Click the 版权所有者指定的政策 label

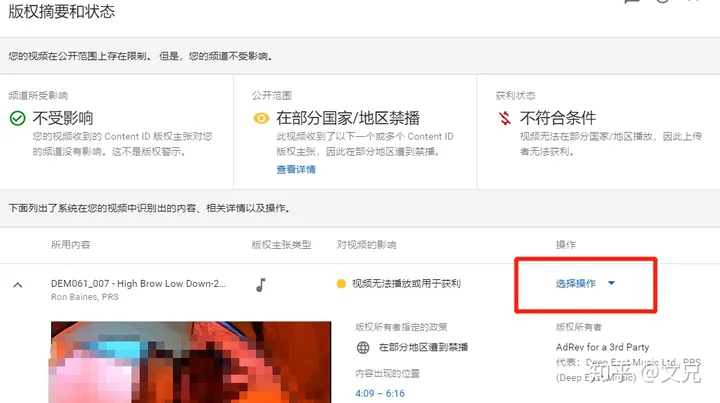tap(401, 327)
